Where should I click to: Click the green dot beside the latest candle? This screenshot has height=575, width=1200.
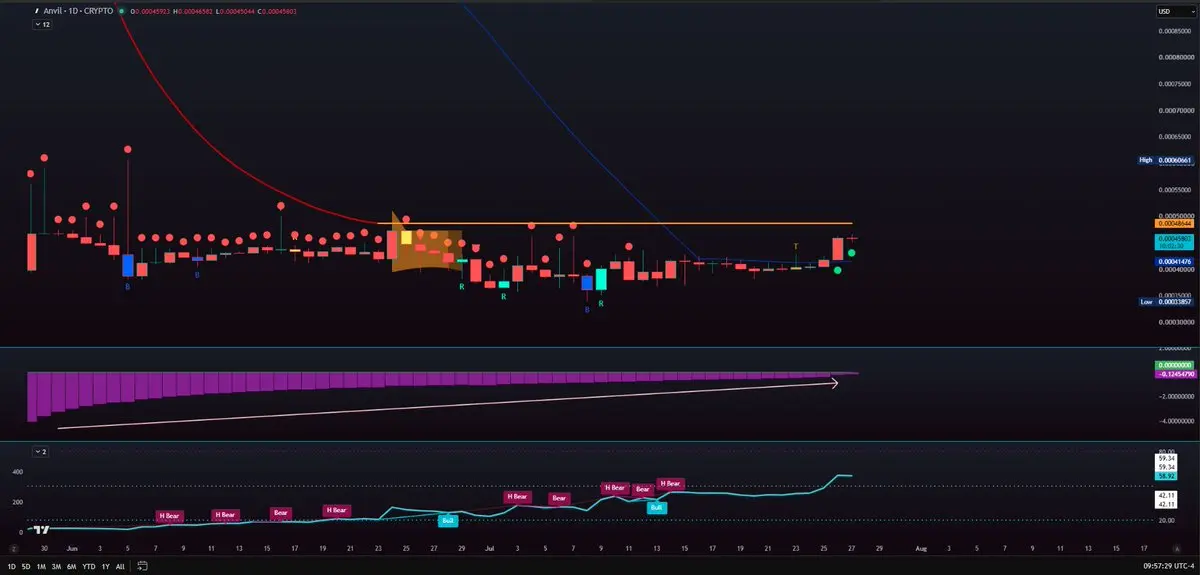tap(851, 253)
